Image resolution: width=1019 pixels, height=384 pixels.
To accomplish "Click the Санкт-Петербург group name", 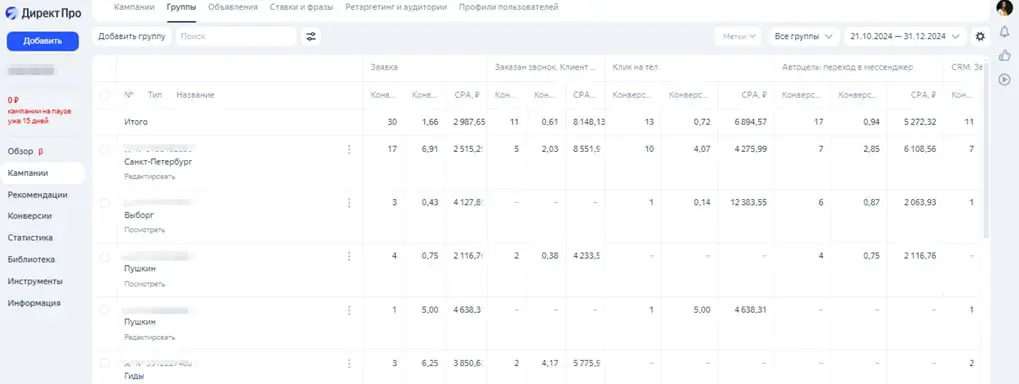I will tap(158, 162).
